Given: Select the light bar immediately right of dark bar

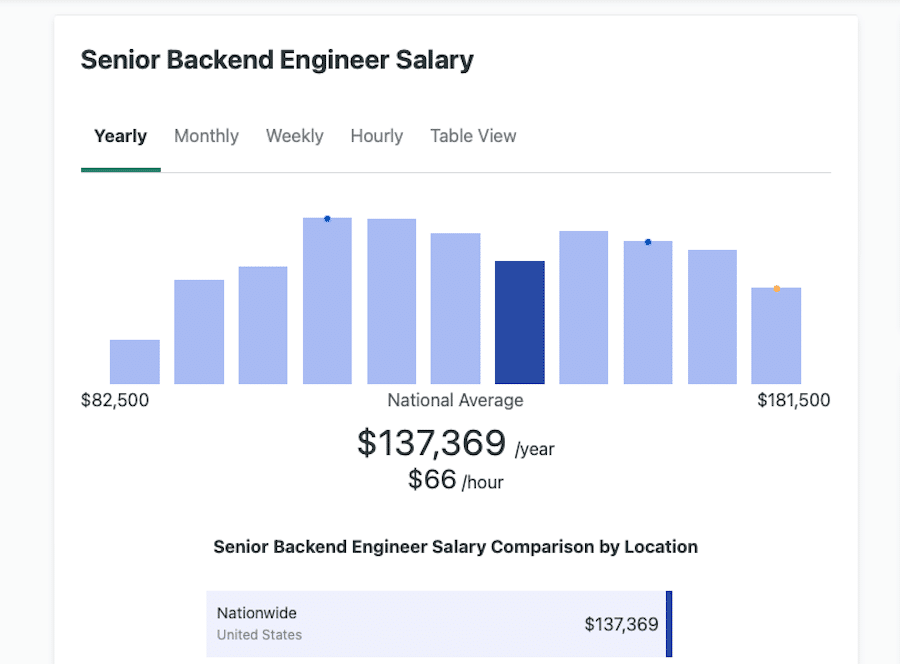Looking at the screenshot, I should pos(584,307).
